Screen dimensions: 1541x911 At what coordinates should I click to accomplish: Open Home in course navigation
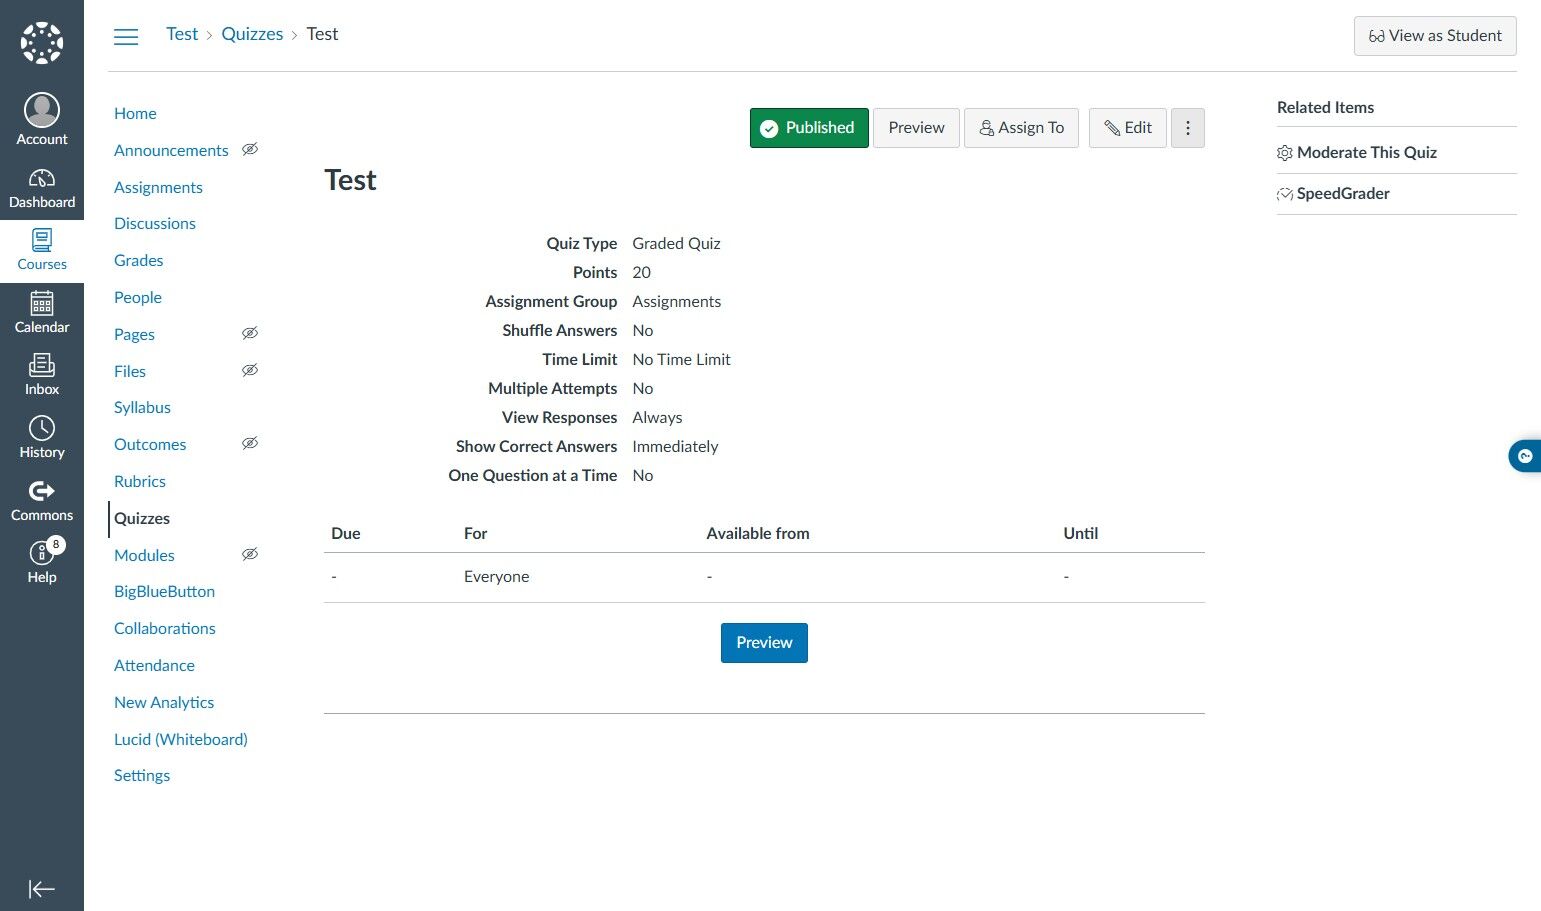coord(135,113)
